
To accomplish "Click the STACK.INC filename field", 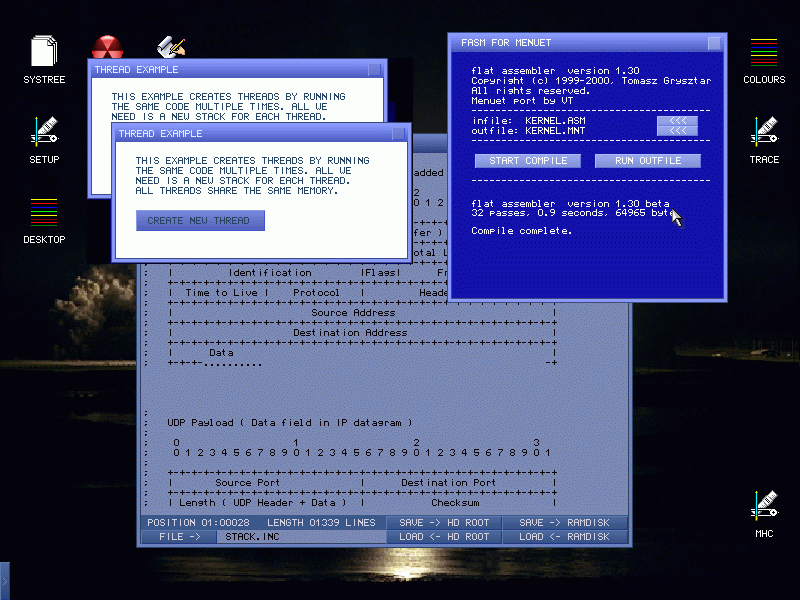I will (301, 537).
